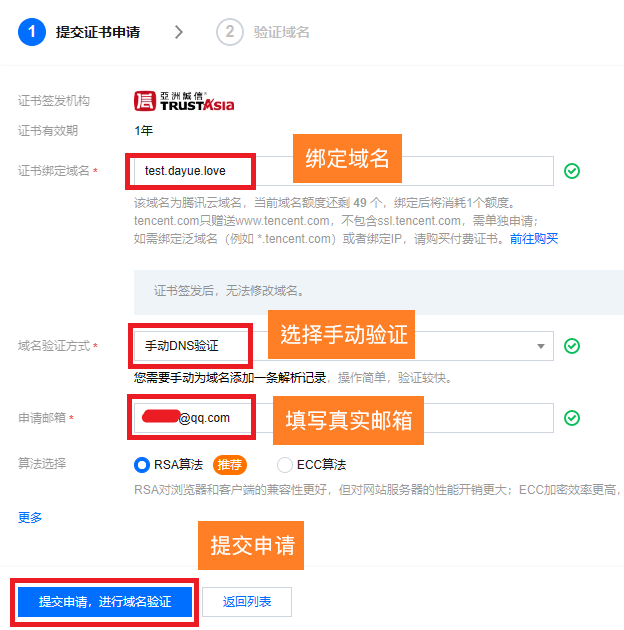Click the test.dayue.love domain input field
The image size is (624, 630).
[x=344, y=171]
